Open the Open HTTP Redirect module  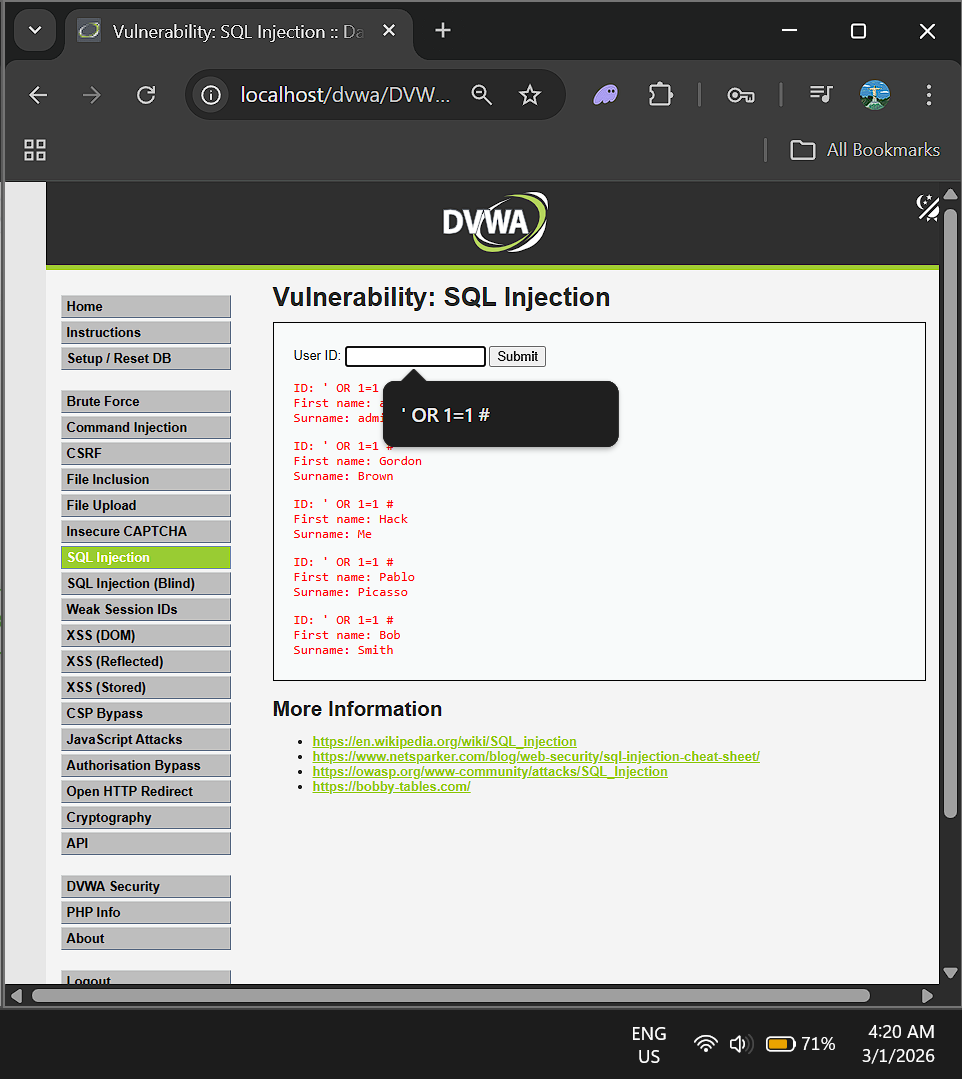point(146,791)
